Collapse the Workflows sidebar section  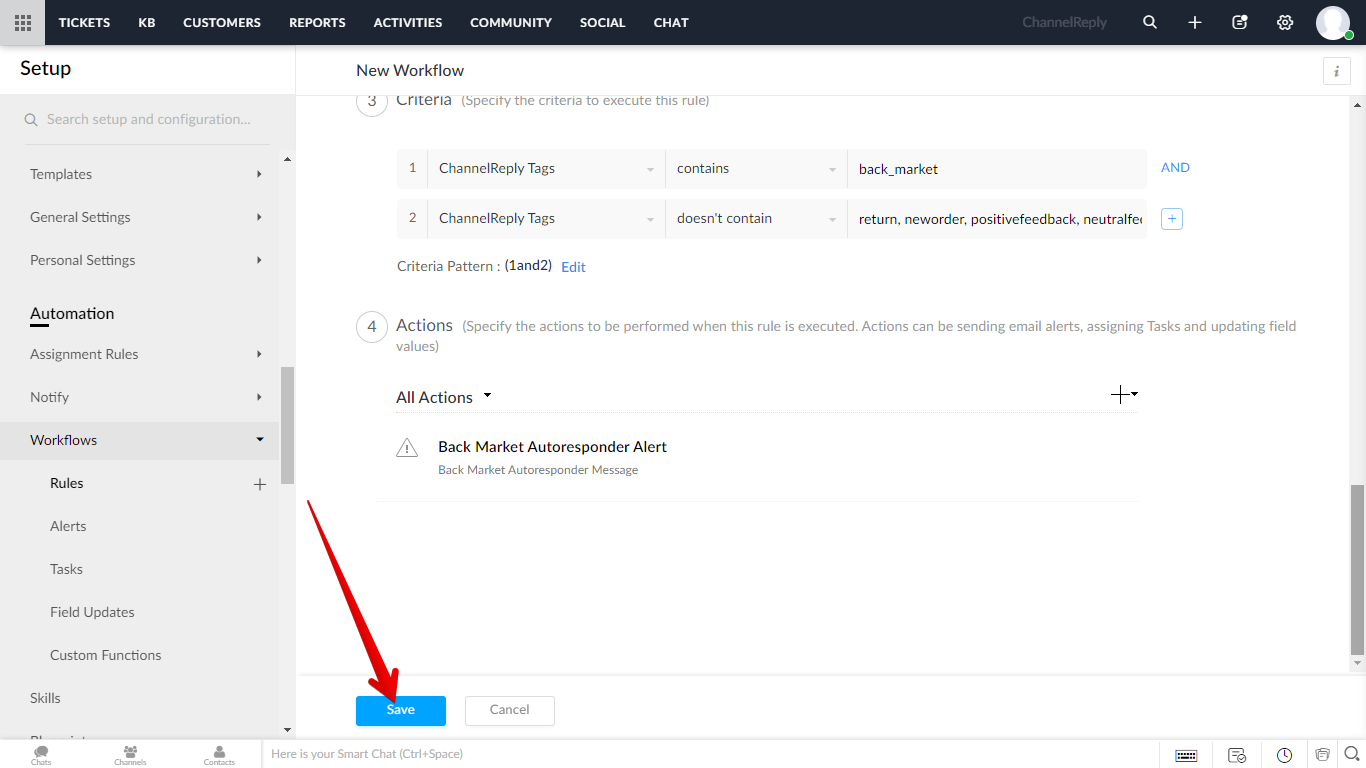click(140, 440)
